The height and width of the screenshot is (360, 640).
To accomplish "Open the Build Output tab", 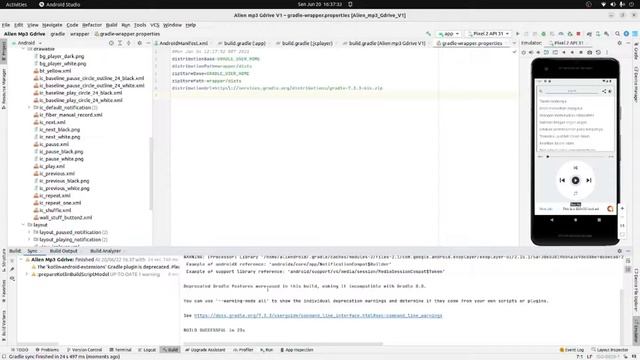I will [x=63, y=251].
